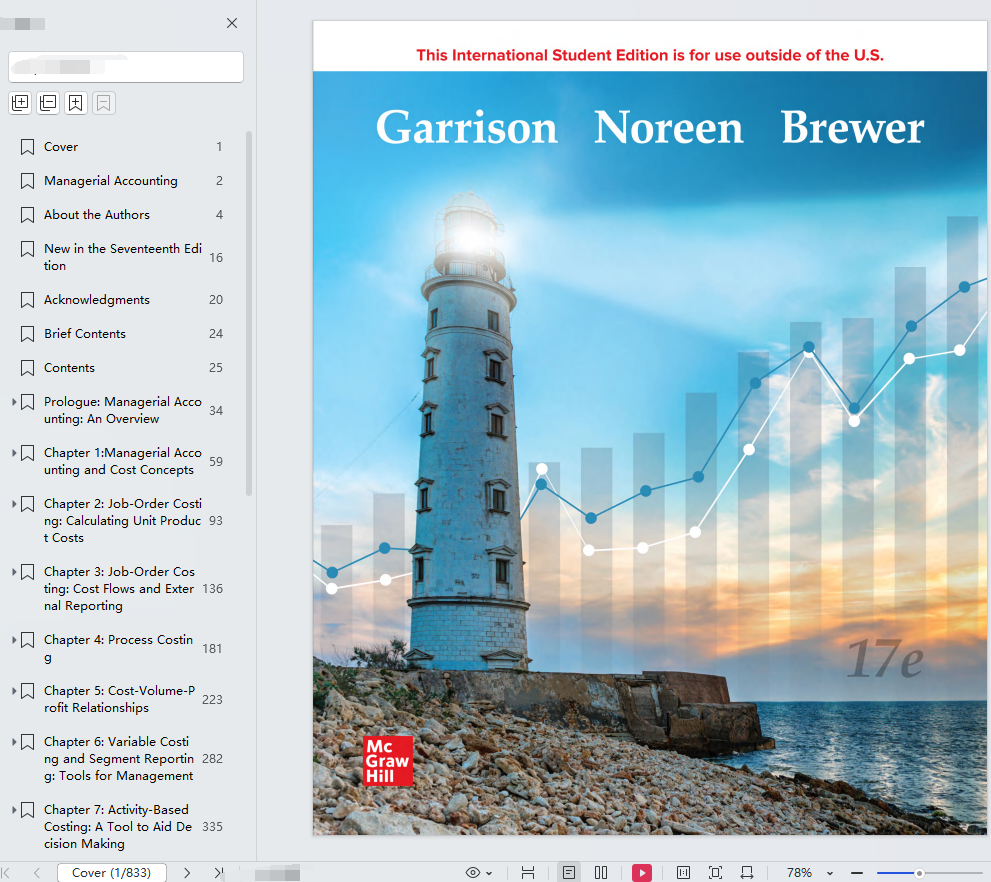This screenshot has width=991, height=882.
Task: Click the bookmark icon beside About the Authors
Action: tap(27, 215)
